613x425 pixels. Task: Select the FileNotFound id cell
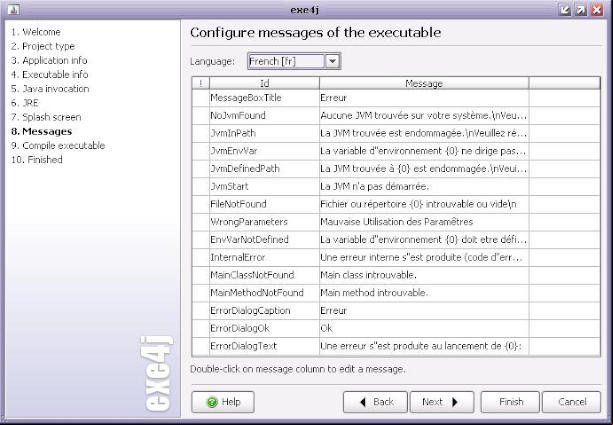pyautogui.click(x=264, y=204)
